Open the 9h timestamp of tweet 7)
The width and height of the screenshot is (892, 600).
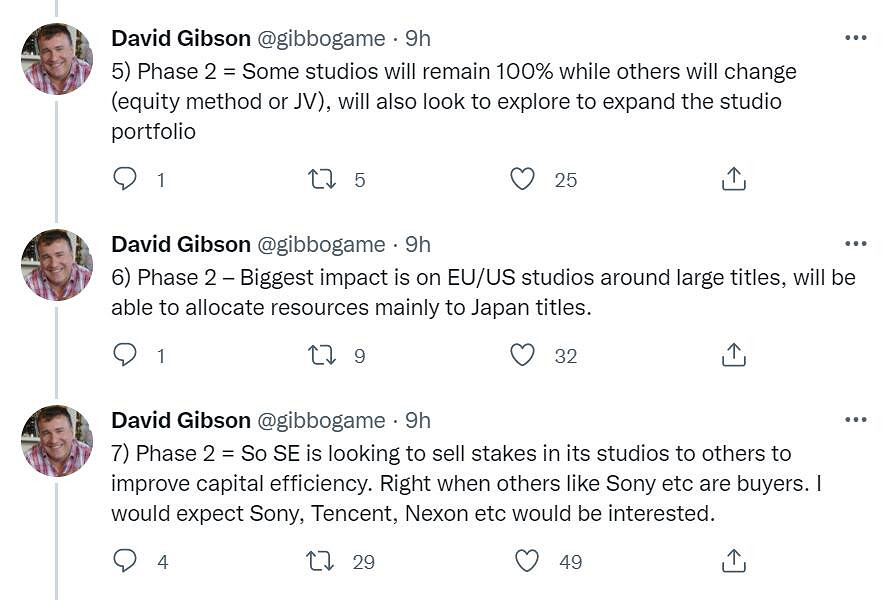(418, 420)
